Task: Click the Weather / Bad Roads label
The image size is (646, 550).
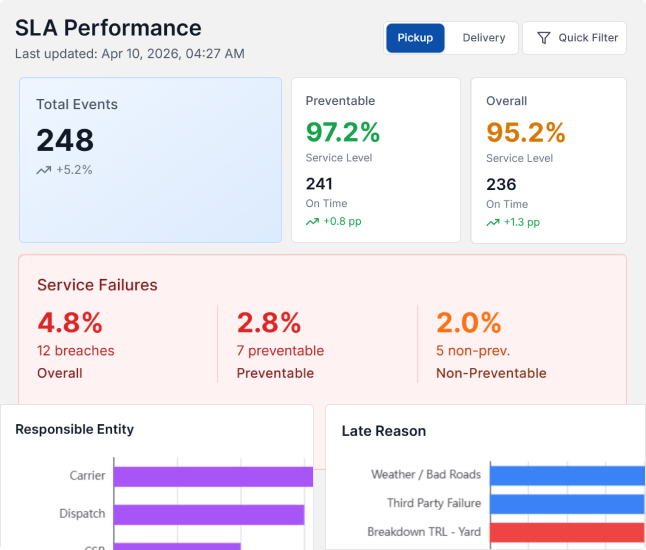Action: (x=426, y=474)
